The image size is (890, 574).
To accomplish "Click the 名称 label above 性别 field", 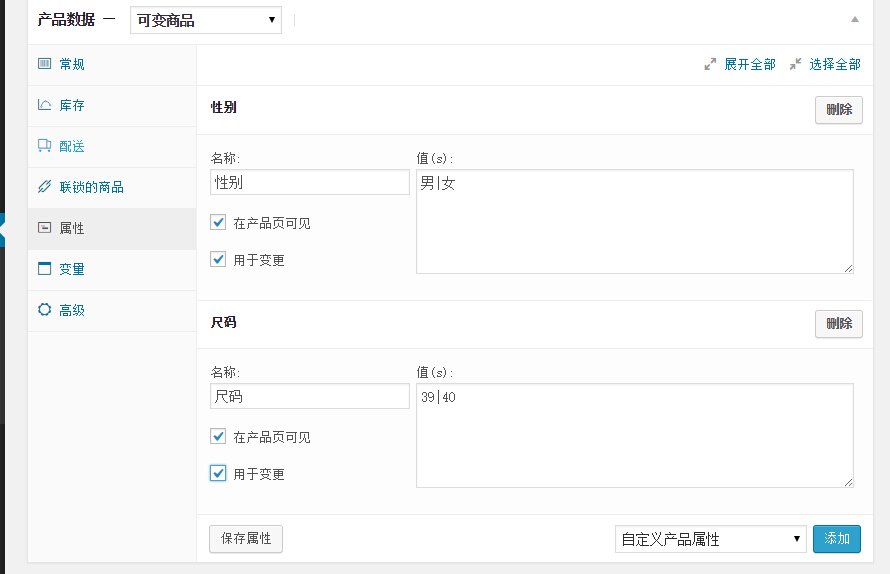I will point(225,158).
